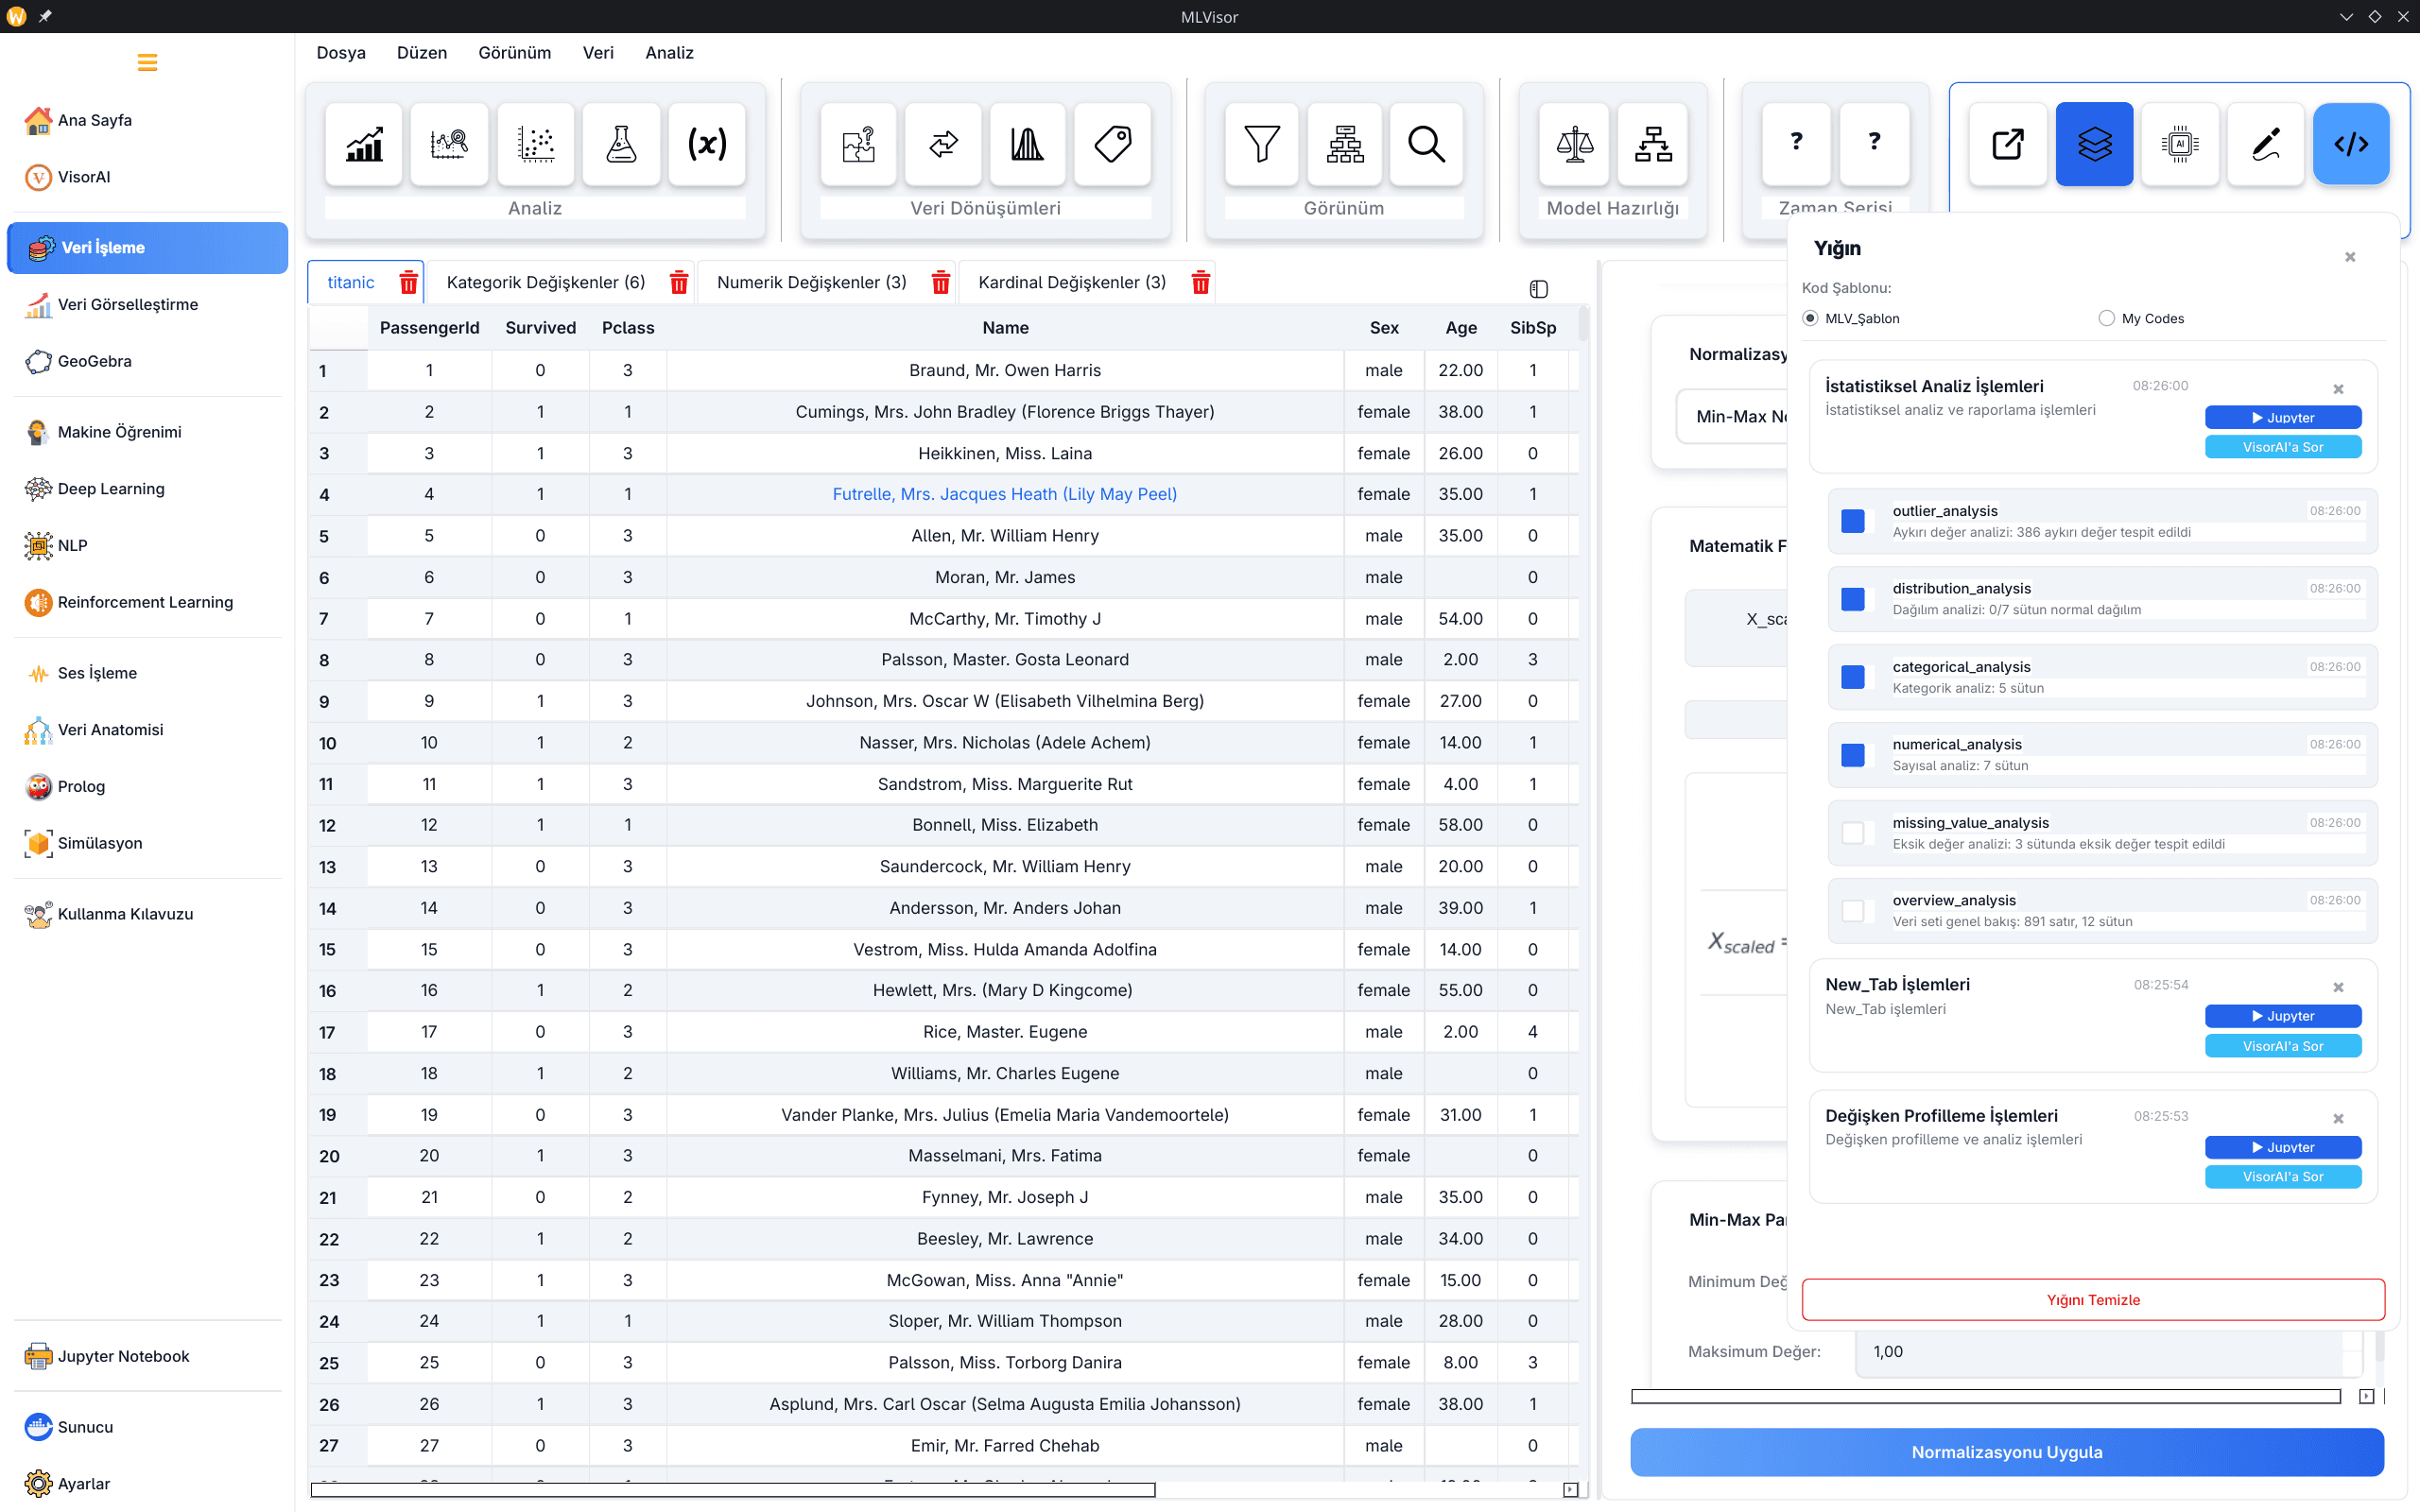Open the Veri menu
Viewport: 2420px width, 1512px height.
(598, 53)
